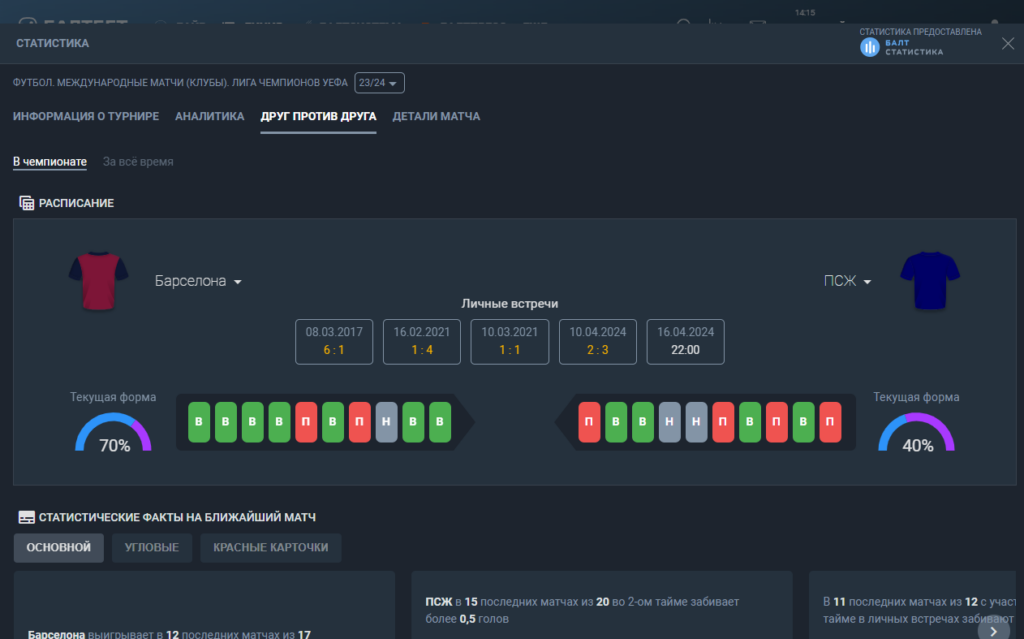Select the Друг против друга tab
This screenshot has width=1024, height=639.
tap(318, 116)
